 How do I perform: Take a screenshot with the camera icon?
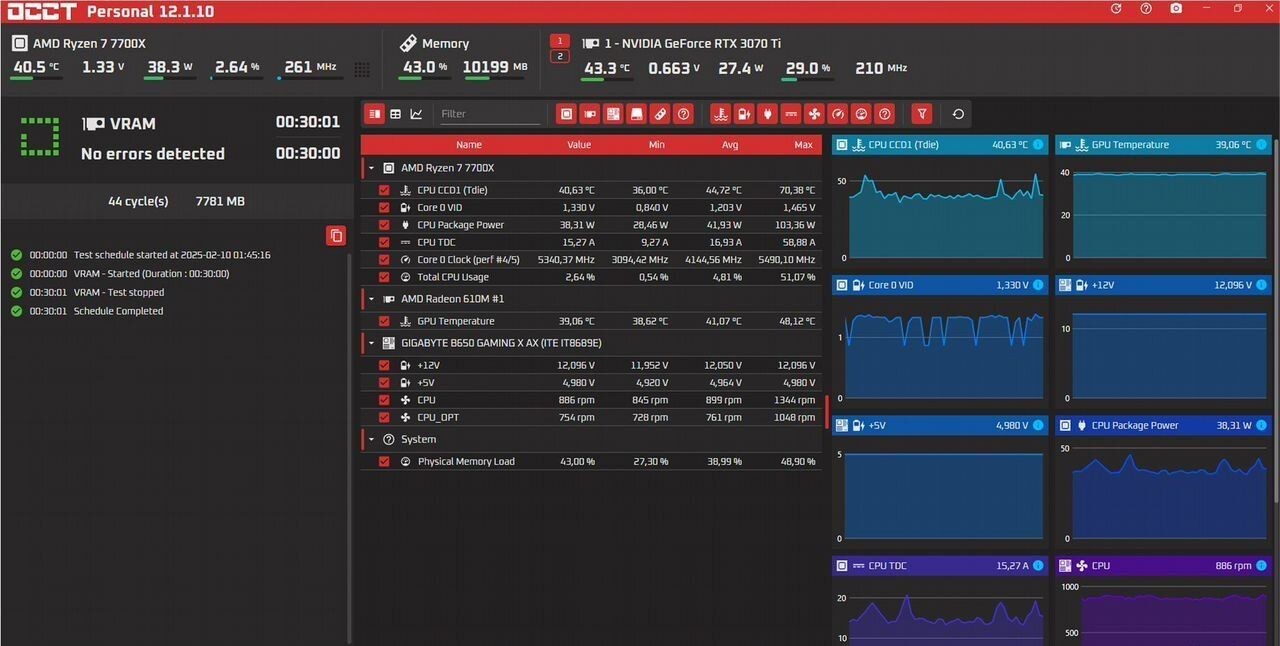coord(1176,9)
